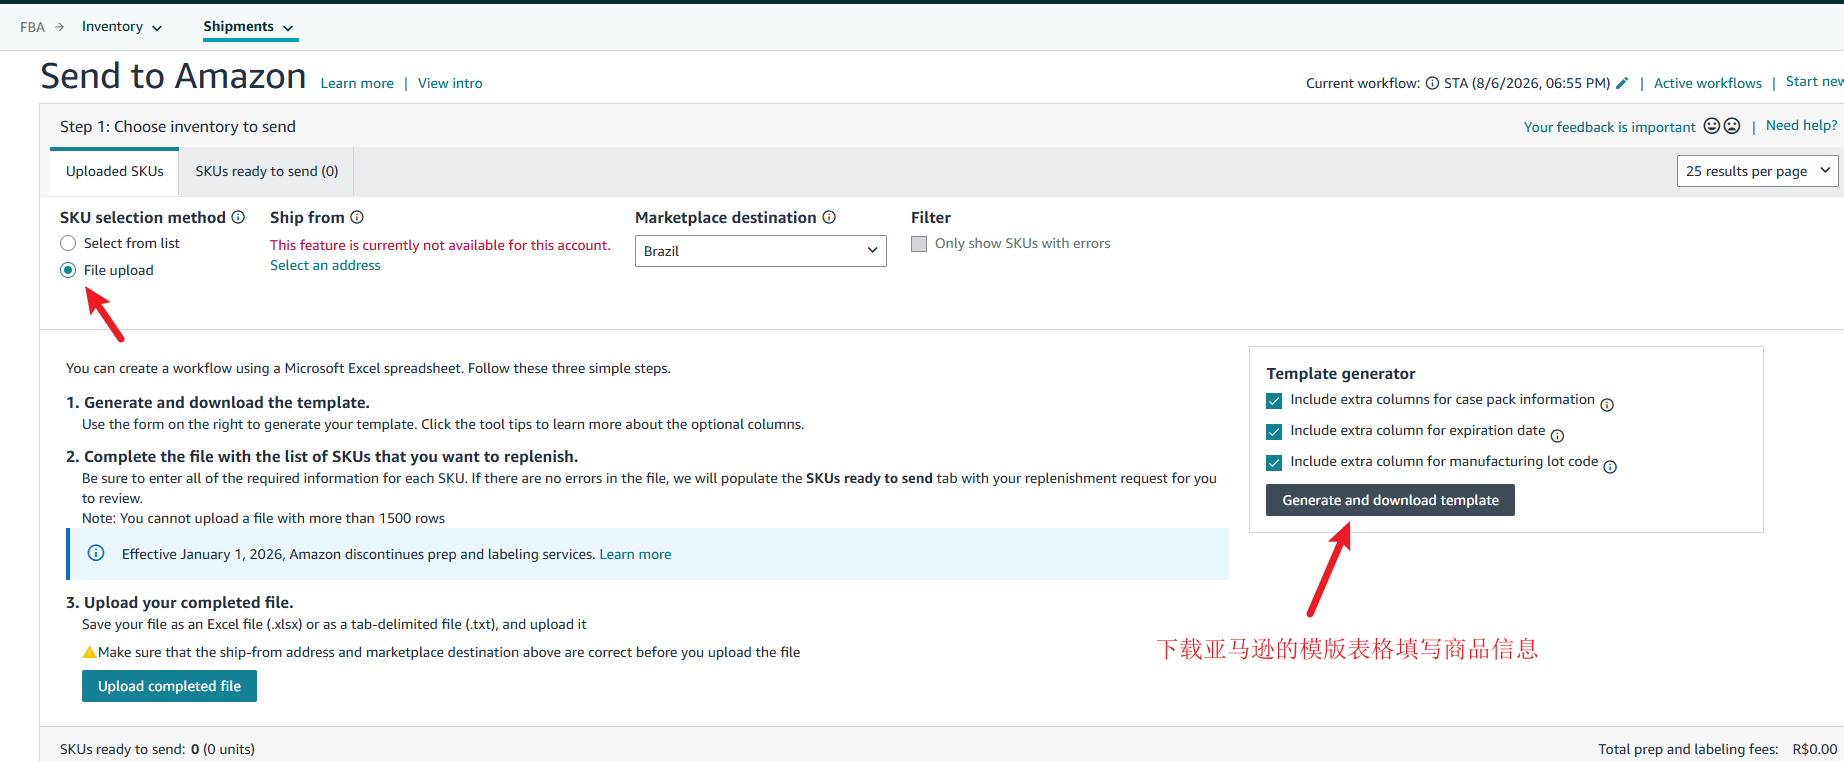Switch to SKUs ready to send tab
This screenshot has height=761, width=1844.
[x=267, y=171]
